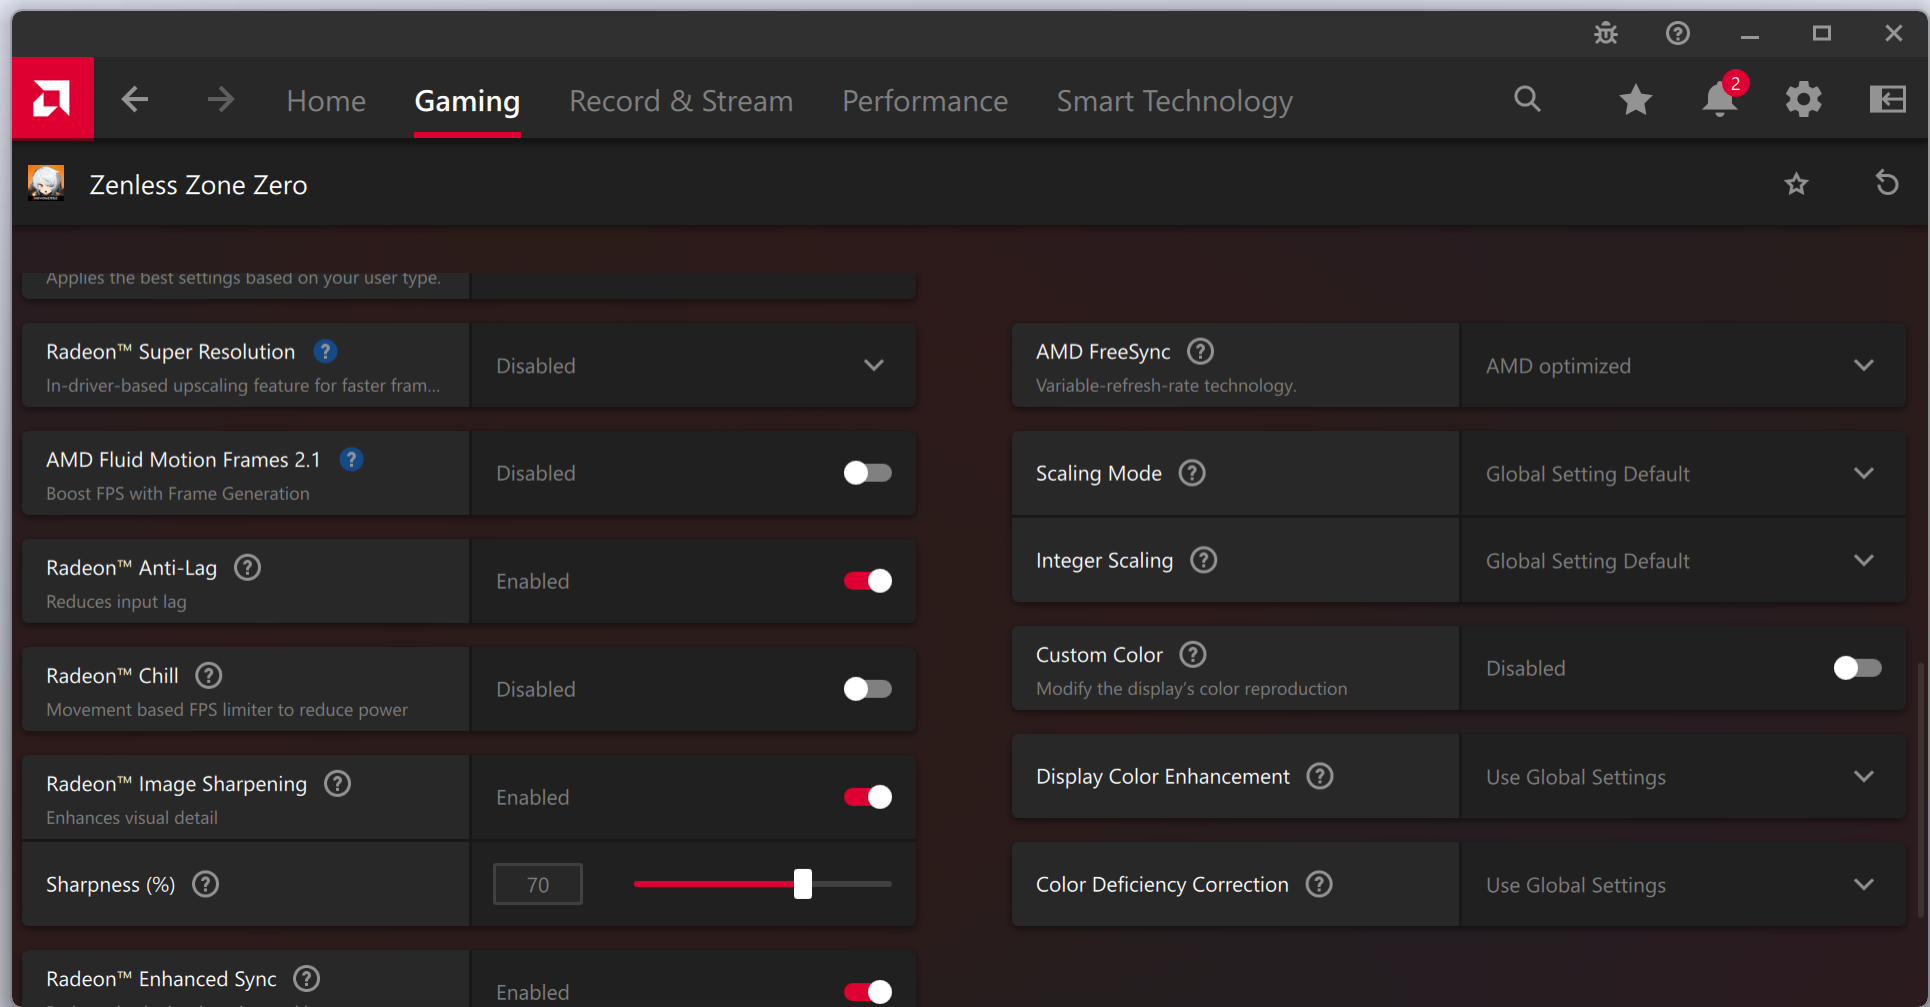Disable Radeon Anti-Lag toggle
Image resolution: width=1930 pixels, height=1007 pixels.
[867, 581]
